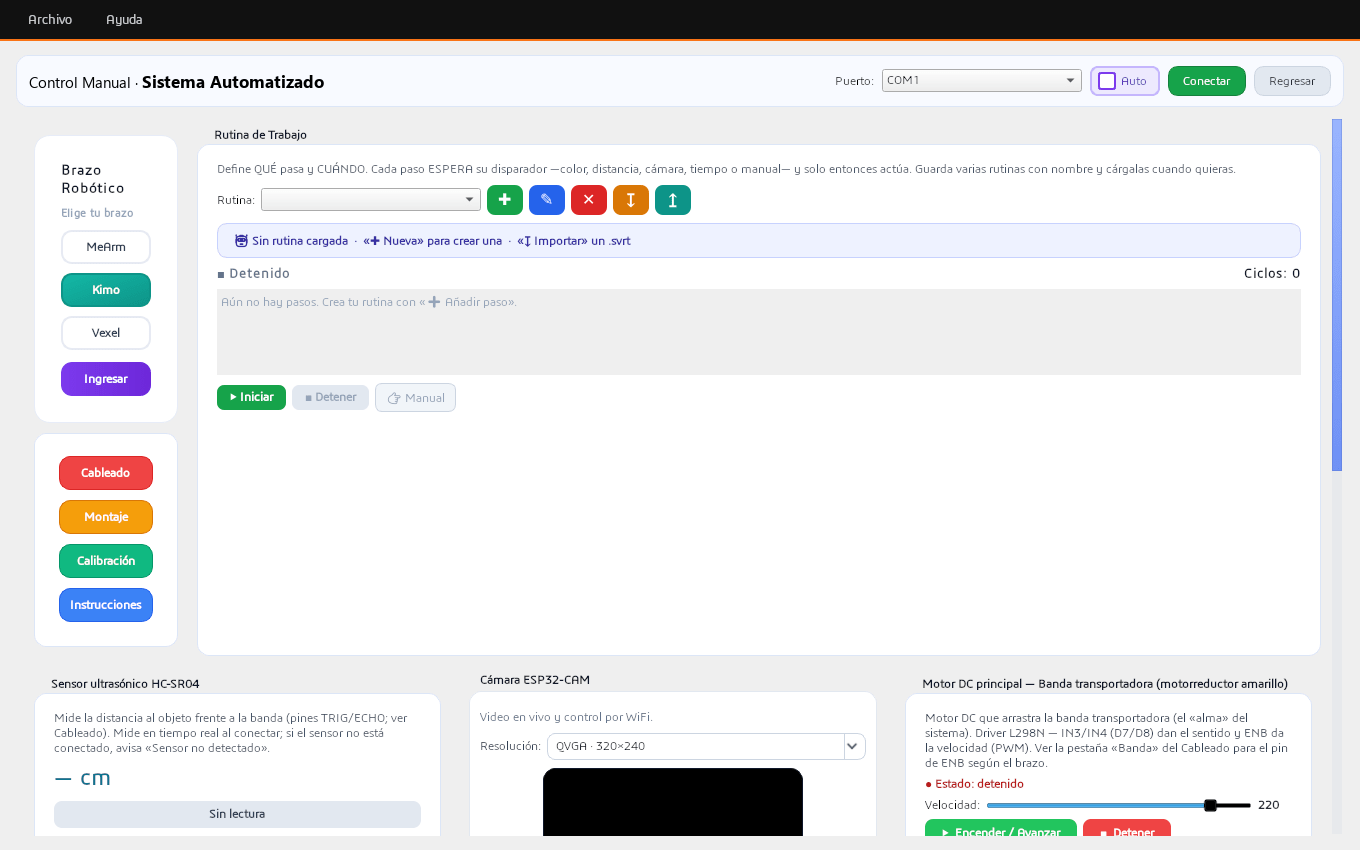
Task: Click the green Conectar button
Action: click(x=1207, y=81)
